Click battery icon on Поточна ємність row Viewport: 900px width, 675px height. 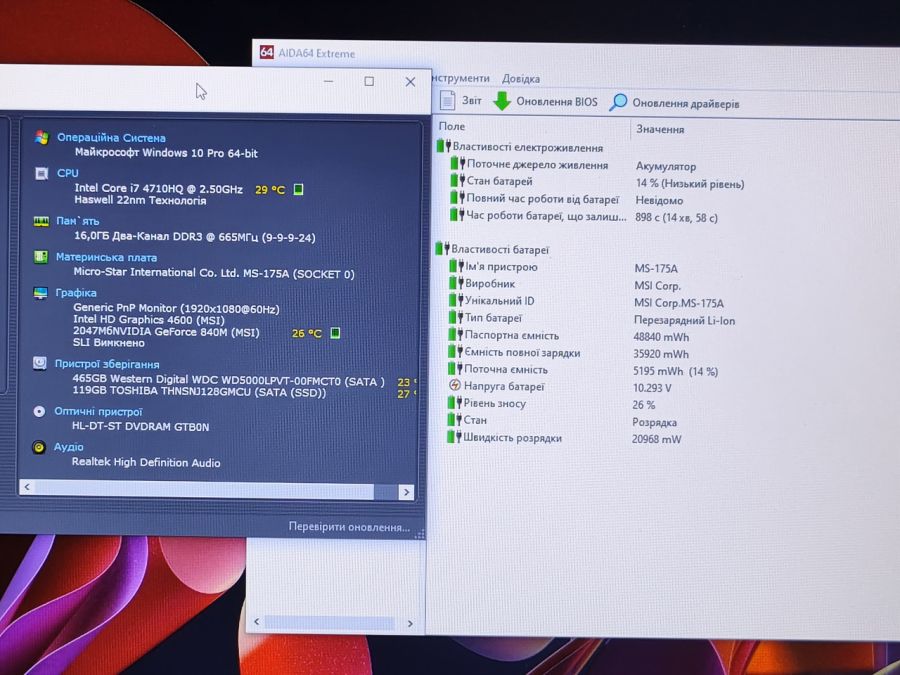(455, 368)
